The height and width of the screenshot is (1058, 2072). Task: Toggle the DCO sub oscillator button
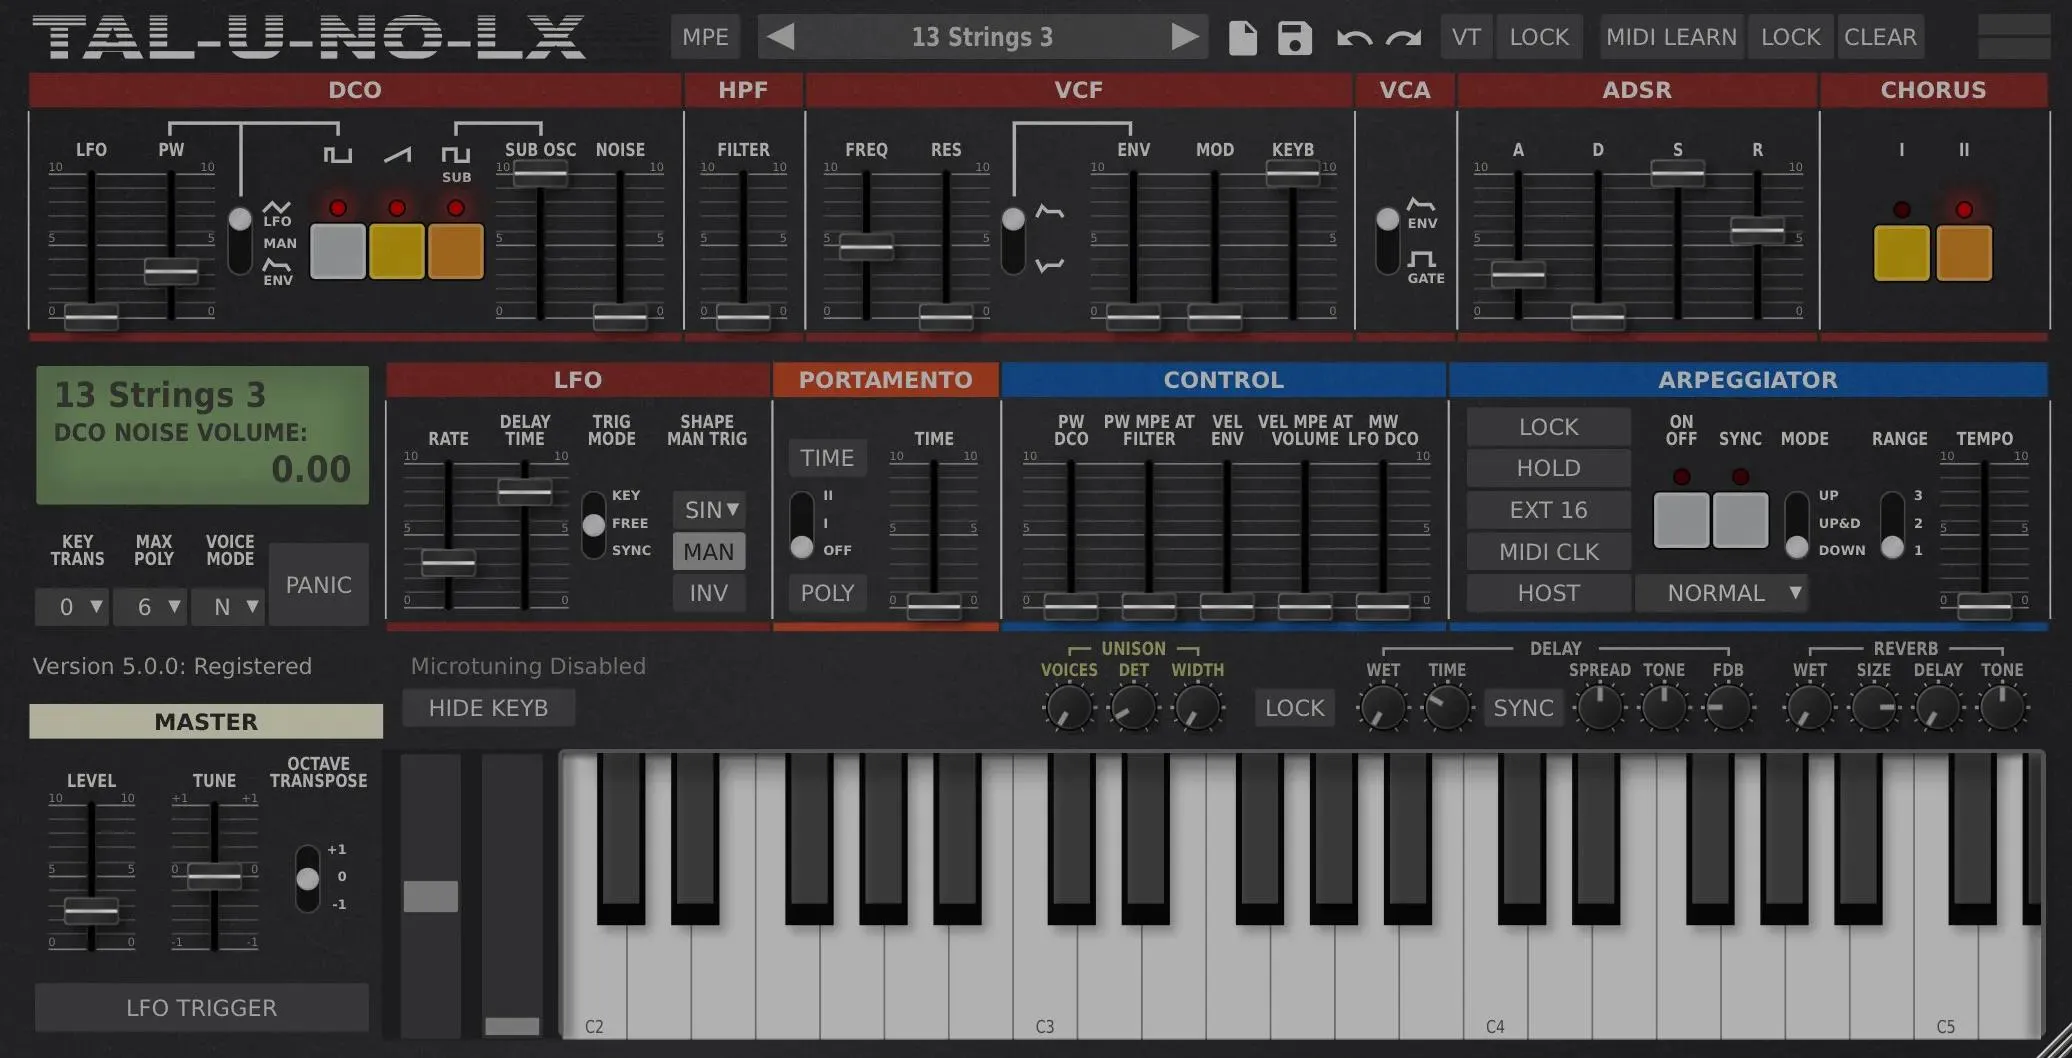coord(456,251)
